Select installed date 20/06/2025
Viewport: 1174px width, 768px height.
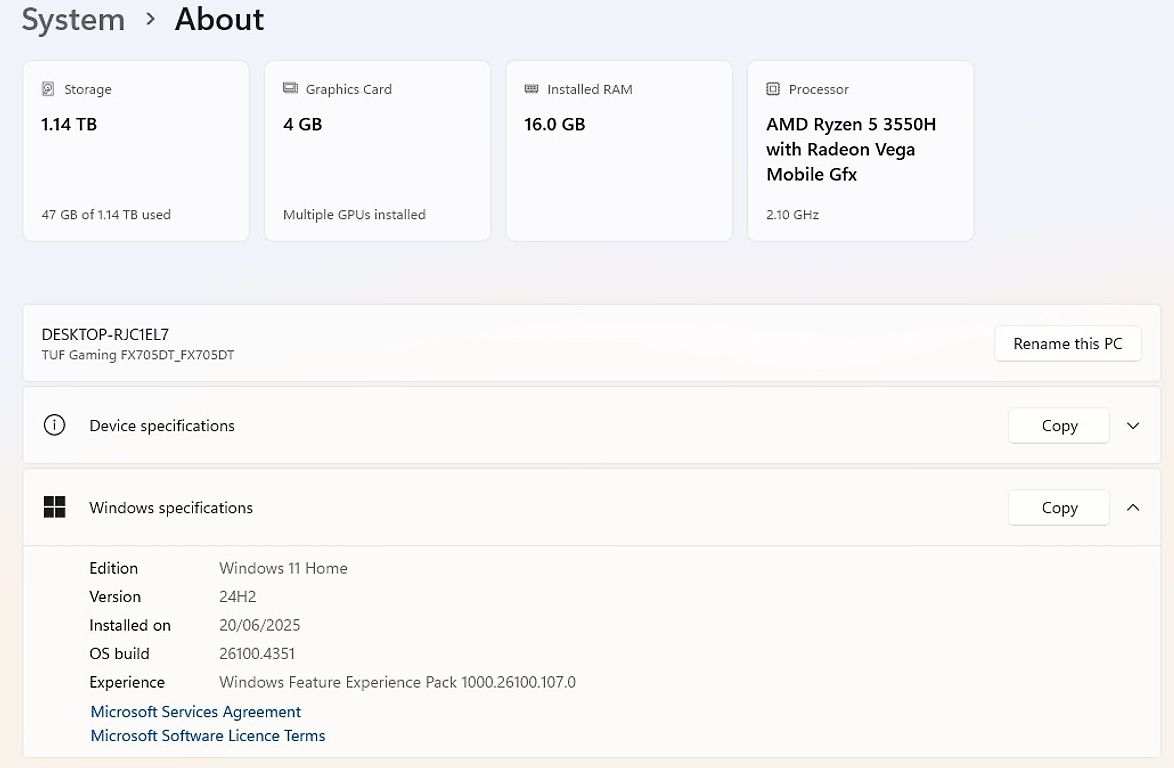(x=259, y=625)
